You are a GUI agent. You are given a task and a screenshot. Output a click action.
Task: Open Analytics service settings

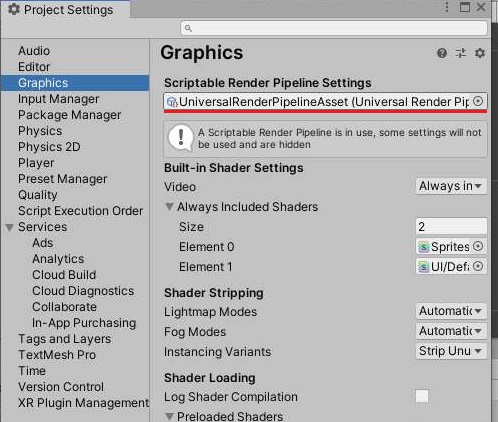coord(58,259)
